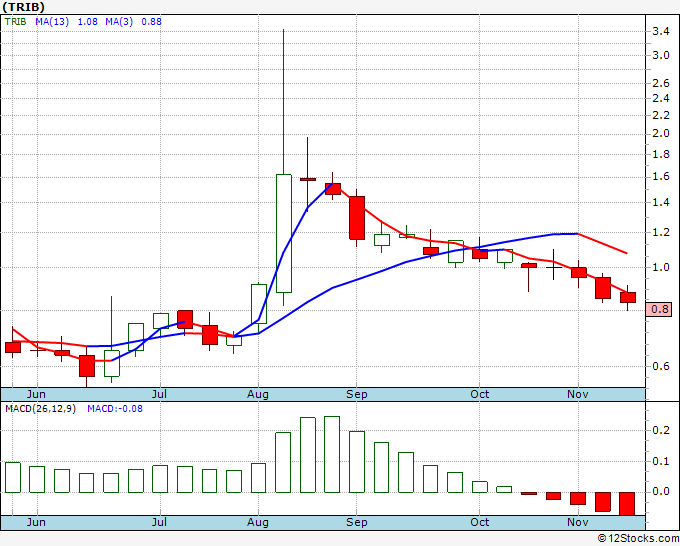
Task: Click the tall white August candlestick body
Action: point(283,233)
